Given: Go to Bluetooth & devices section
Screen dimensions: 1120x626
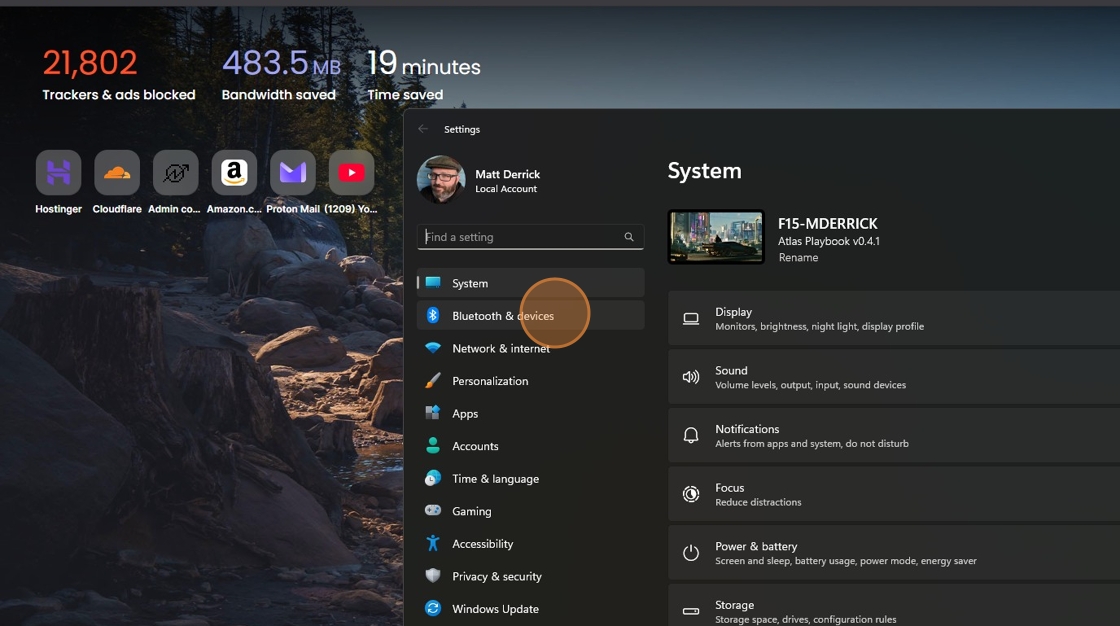Looking at the screenshot, I should (531, 315).
